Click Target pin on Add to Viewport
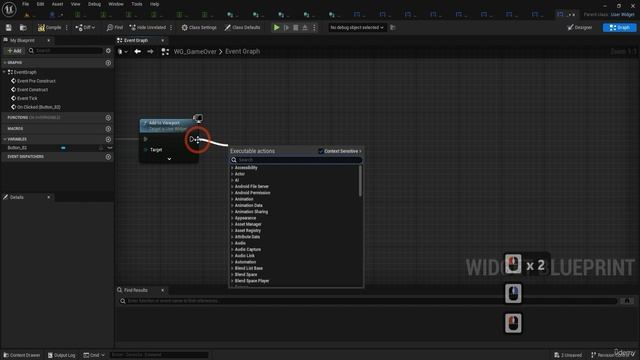The height and width of the screenshot is (360, 640). tap(146, 150)
